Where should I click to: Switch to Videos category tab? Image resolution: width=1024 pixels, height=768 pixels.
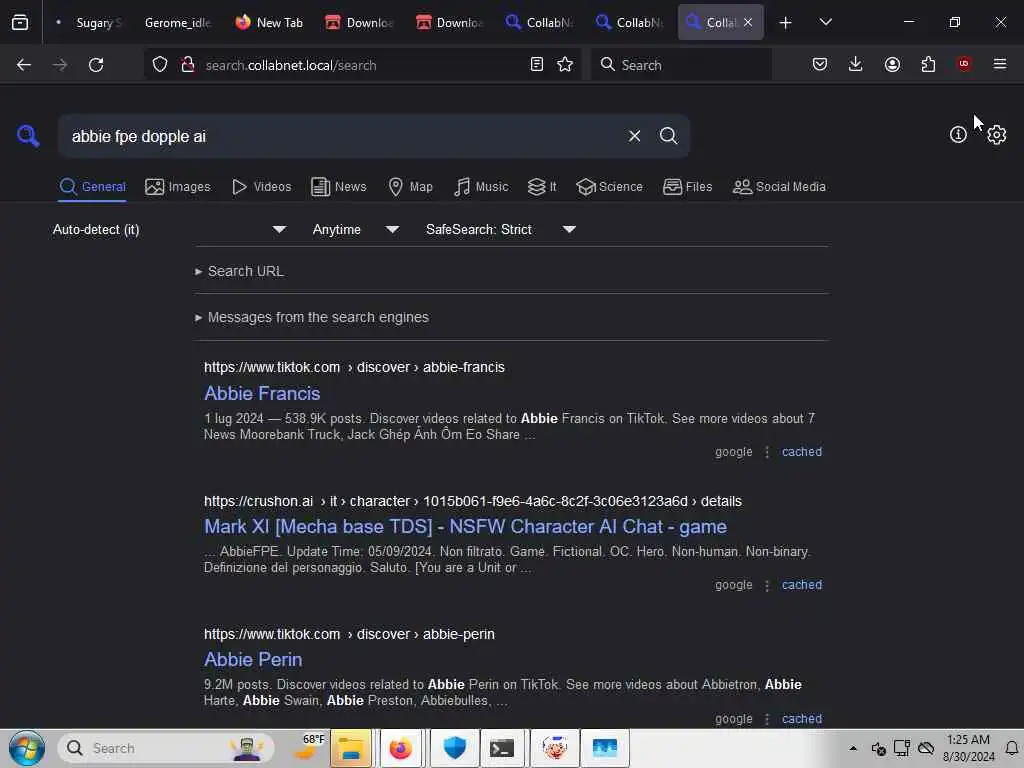pos(262,187)
